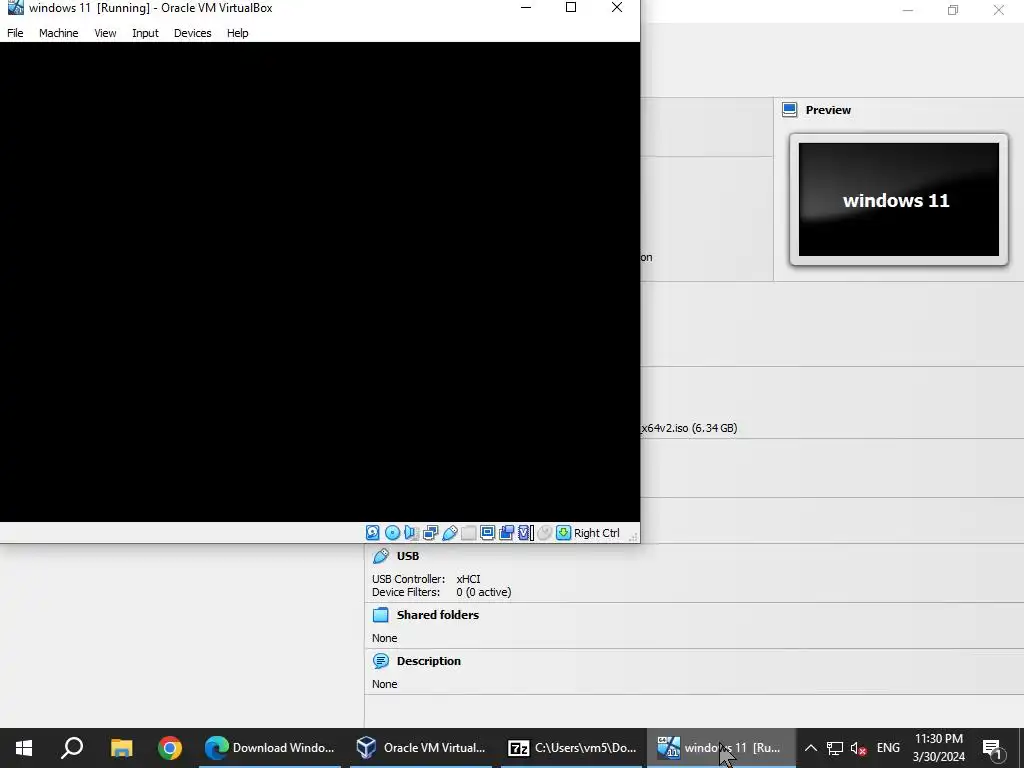Click the virtualization CPU status icon
Screen dimensions: 1024x768
(x=525, y=533)
